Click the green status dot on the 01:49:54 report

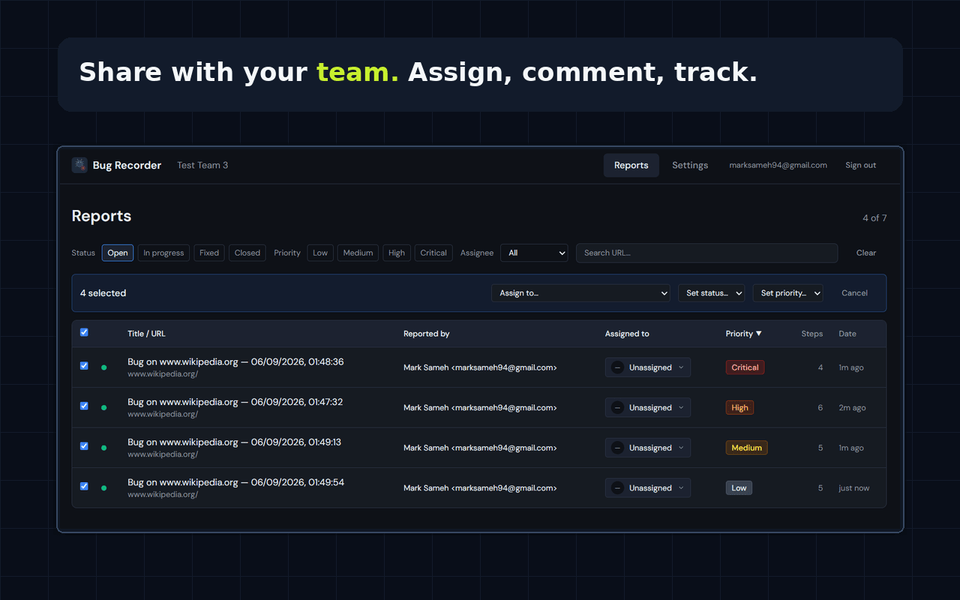(104, 488)
